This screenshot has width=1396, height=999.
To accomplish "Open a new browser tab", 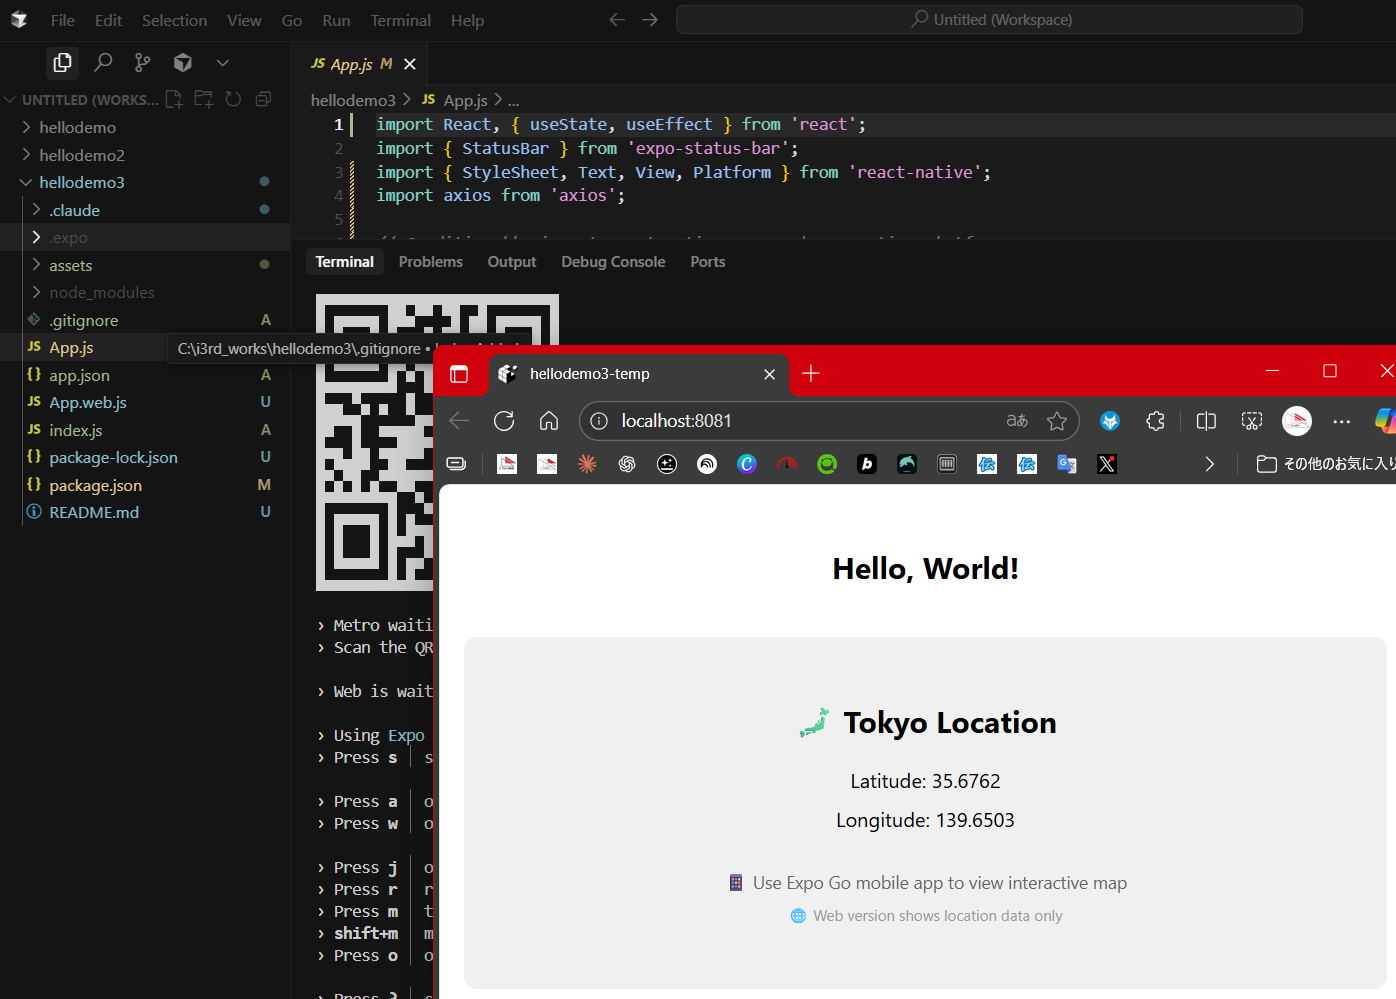I will [811, 373].
